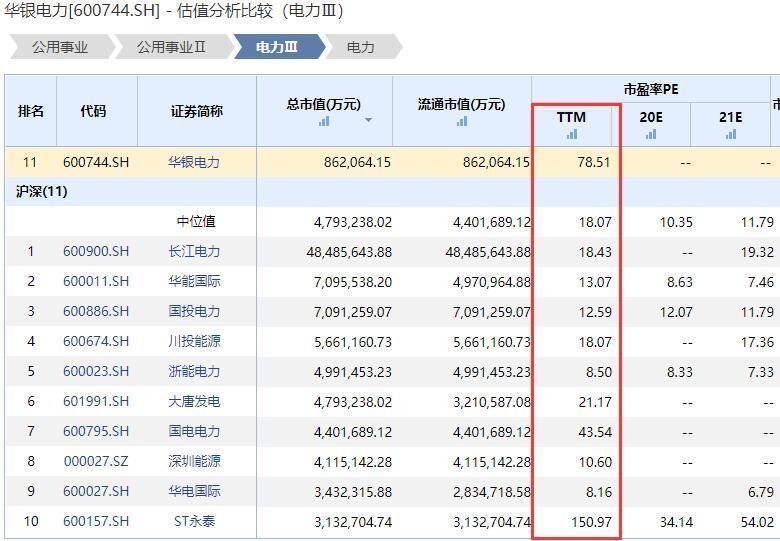The image size is (780, 541).
Task: Open the 国投电力 security name link
Action: [x=194, y=311]
